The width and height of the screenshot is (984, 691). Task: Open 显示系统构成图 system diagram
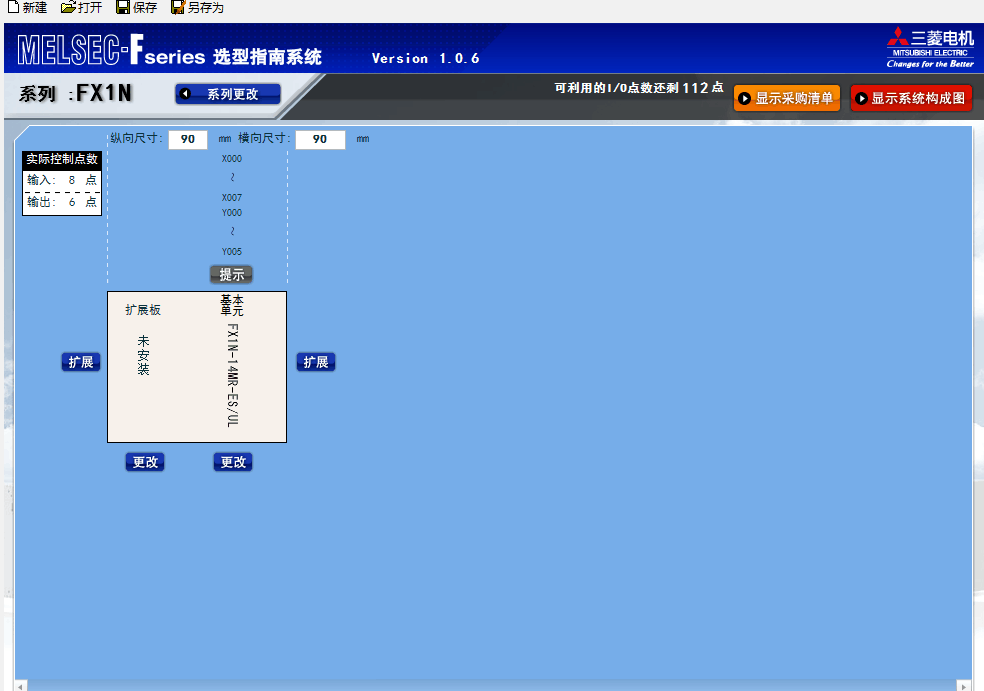911,98
